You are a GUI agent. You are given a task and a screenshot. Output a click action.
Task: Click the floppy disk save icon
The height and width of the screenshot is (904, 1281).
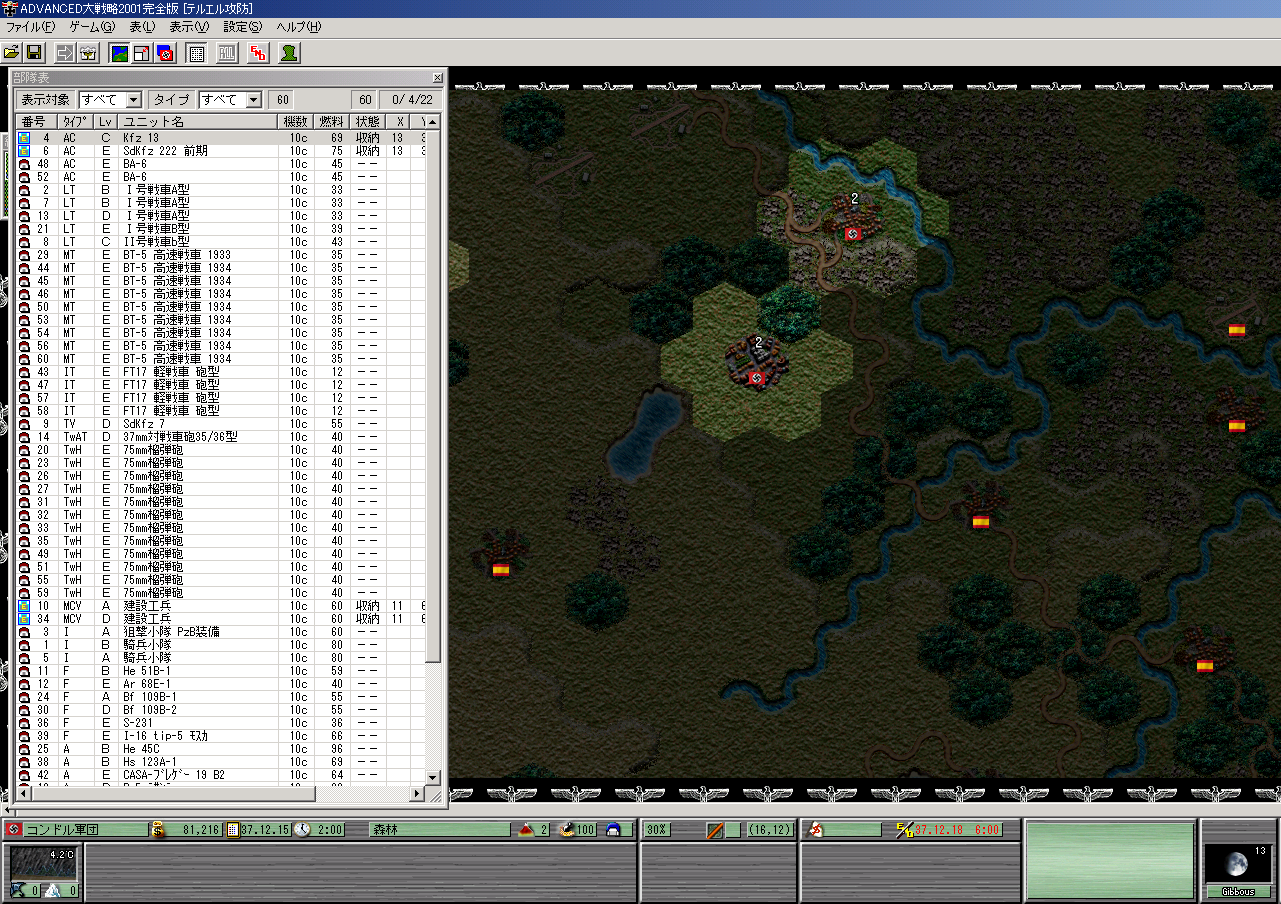pos(34,52)
